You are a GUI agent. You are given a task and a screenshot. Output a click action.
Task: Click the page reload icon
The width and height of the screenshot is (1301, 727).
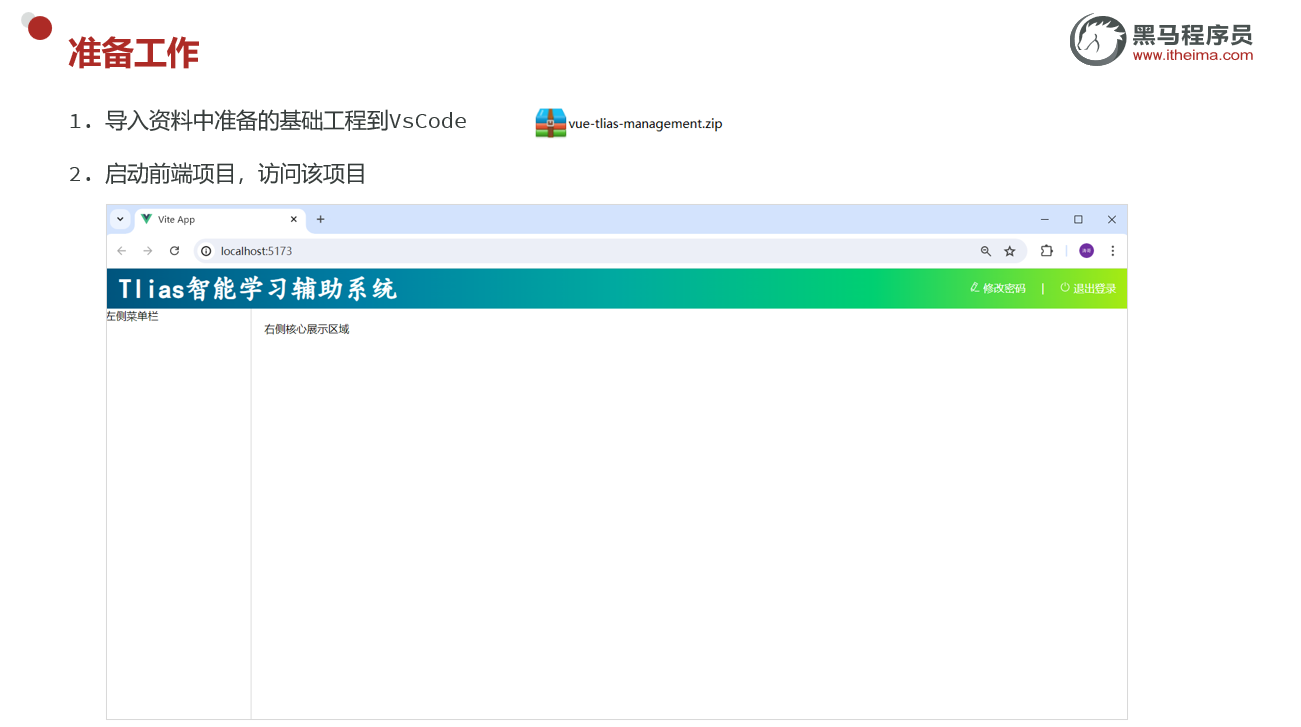175,251
